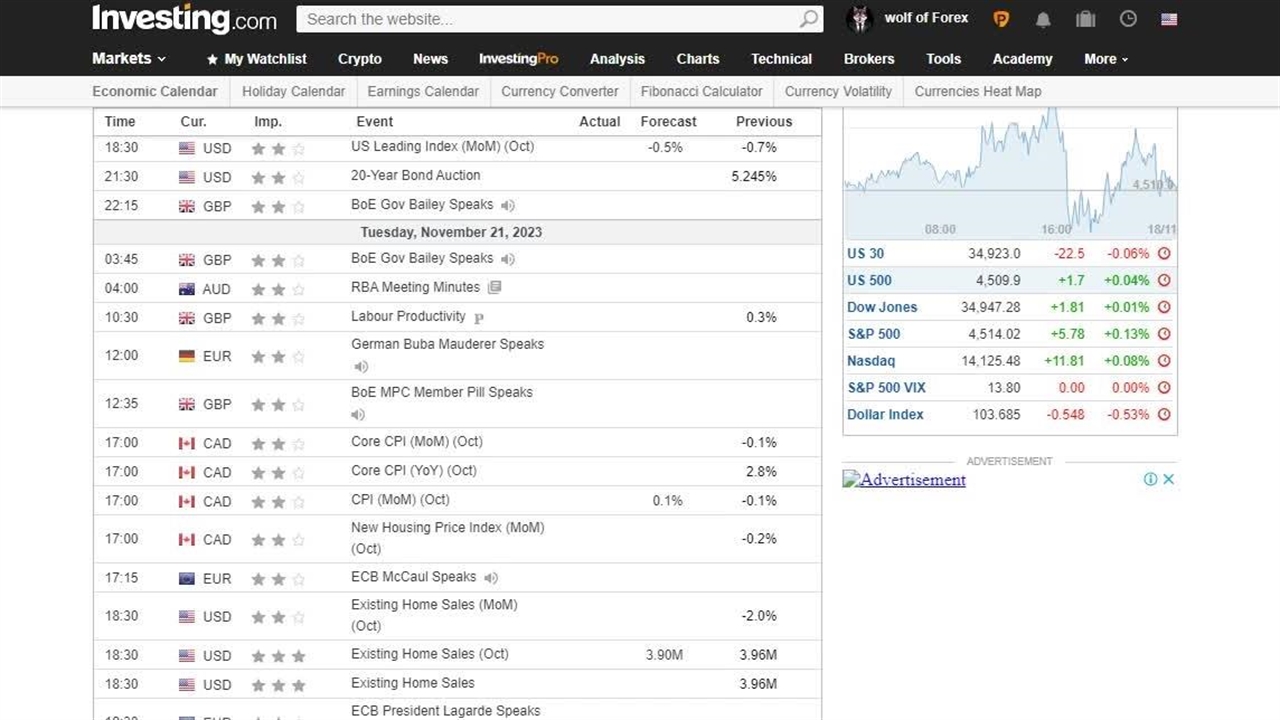Open the US flag edition selector
This screenshot has width=1280, height=720.
1169,19
